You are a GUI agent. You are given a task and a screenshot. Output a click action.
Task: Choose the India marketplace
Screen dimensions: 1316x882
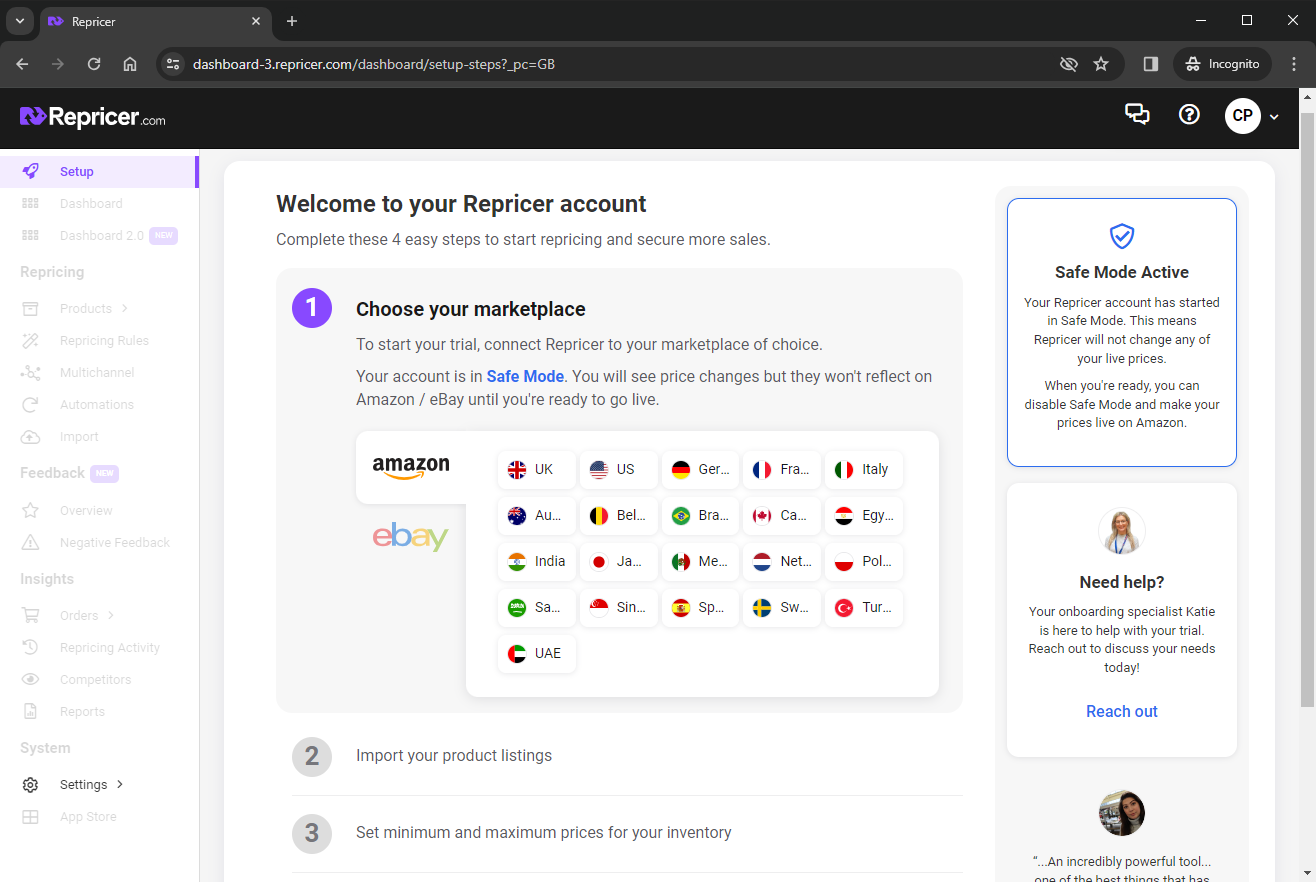(537, 561)
